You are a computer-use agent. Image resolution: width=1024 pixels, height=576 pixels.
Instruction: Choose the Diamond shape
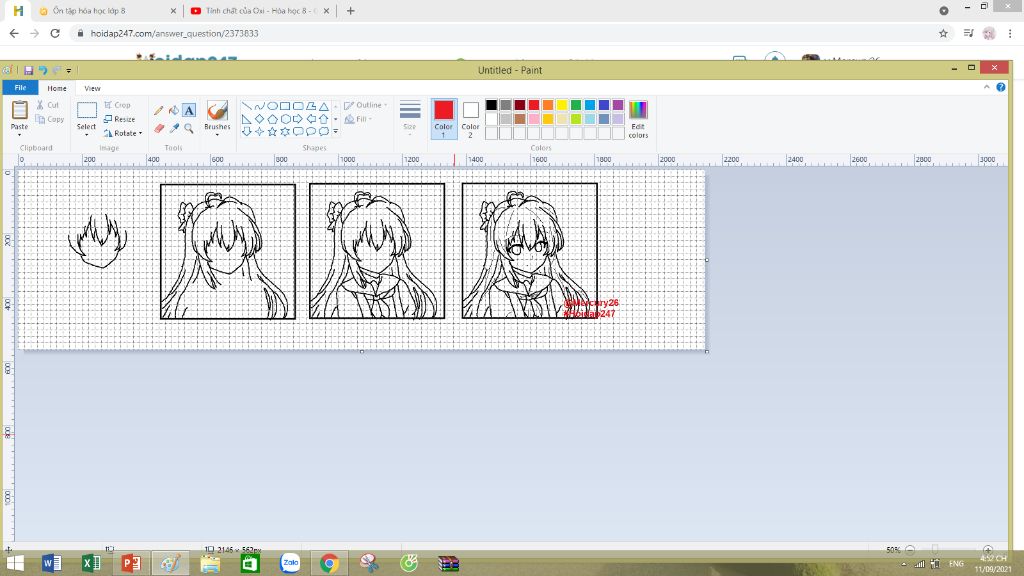259,119
